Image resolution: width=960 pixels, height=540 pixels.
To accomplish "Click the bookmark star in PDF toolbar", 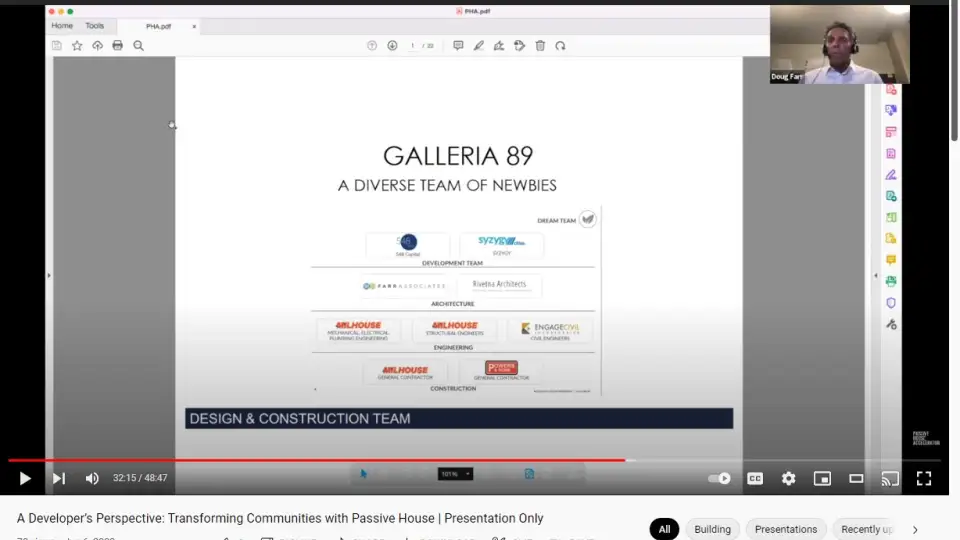I will coord(77,46).
